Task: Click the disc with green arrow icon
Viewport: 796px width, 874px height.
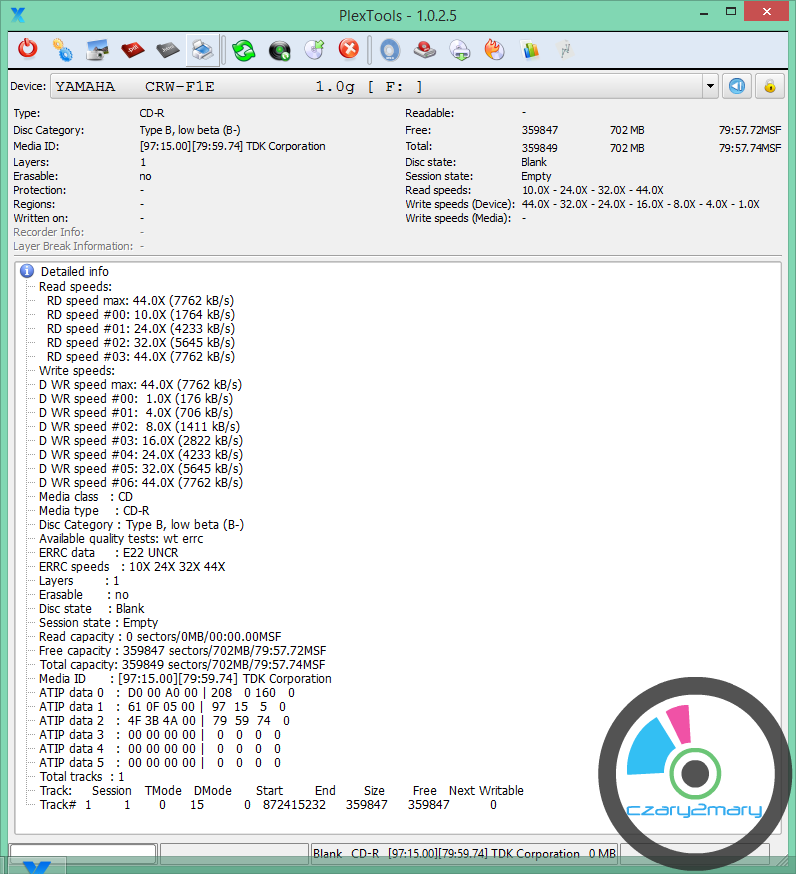Action: click(x=314, y=49)
